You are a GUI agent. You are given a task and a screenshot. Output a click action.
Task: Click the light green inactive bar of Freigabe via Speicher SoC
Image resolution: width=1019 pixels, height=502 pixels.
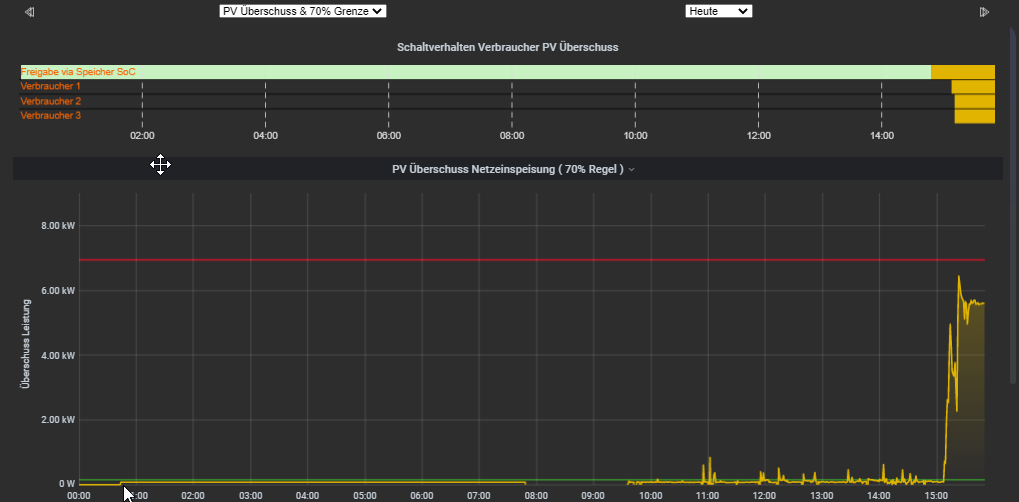[x=476, y=72]
